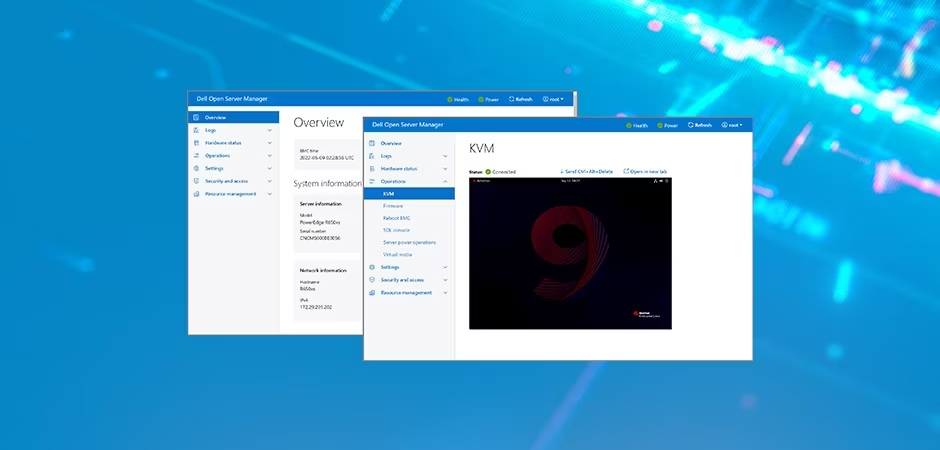This screenshot has height=450, width=940.
Task: Select Reboot BMC under Operations
Action: click(x=397, y=218)
